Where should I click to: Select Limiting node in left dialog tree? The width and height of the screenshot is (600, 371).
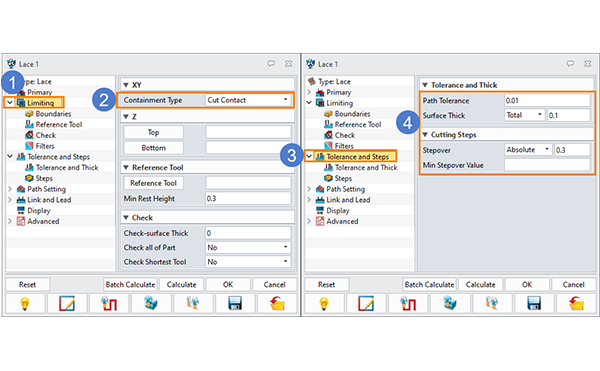click(x=40, y=103)
